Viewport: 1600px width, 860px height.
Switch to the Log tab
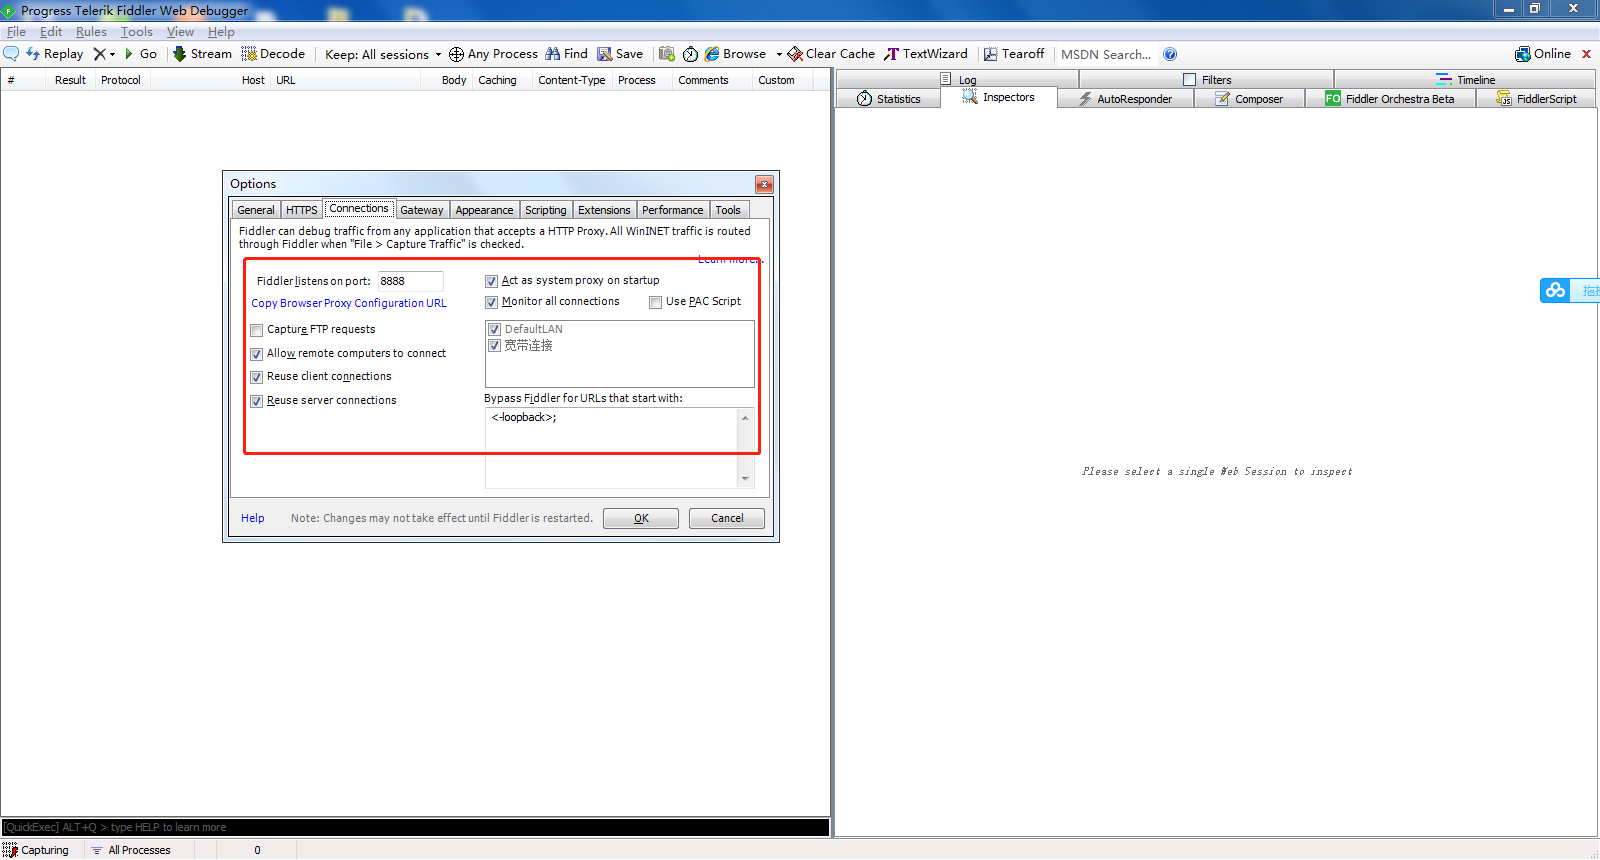click(958, 79)
